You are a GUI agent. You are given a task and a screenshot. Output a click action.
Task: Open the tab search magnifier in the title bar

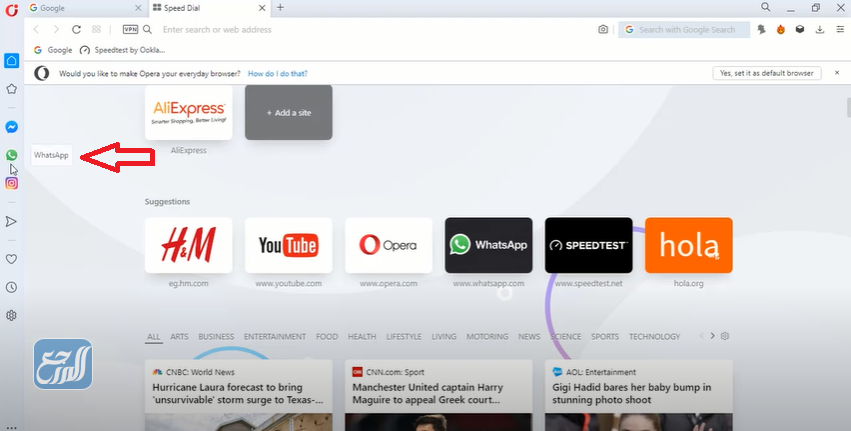(x=765, y=7)
